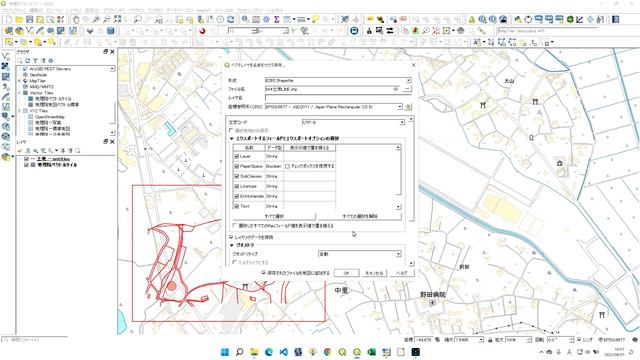Viewport: 640px width, 360px height.
Task: Toggle the Text field checkbox
Action: coord(236,206)
